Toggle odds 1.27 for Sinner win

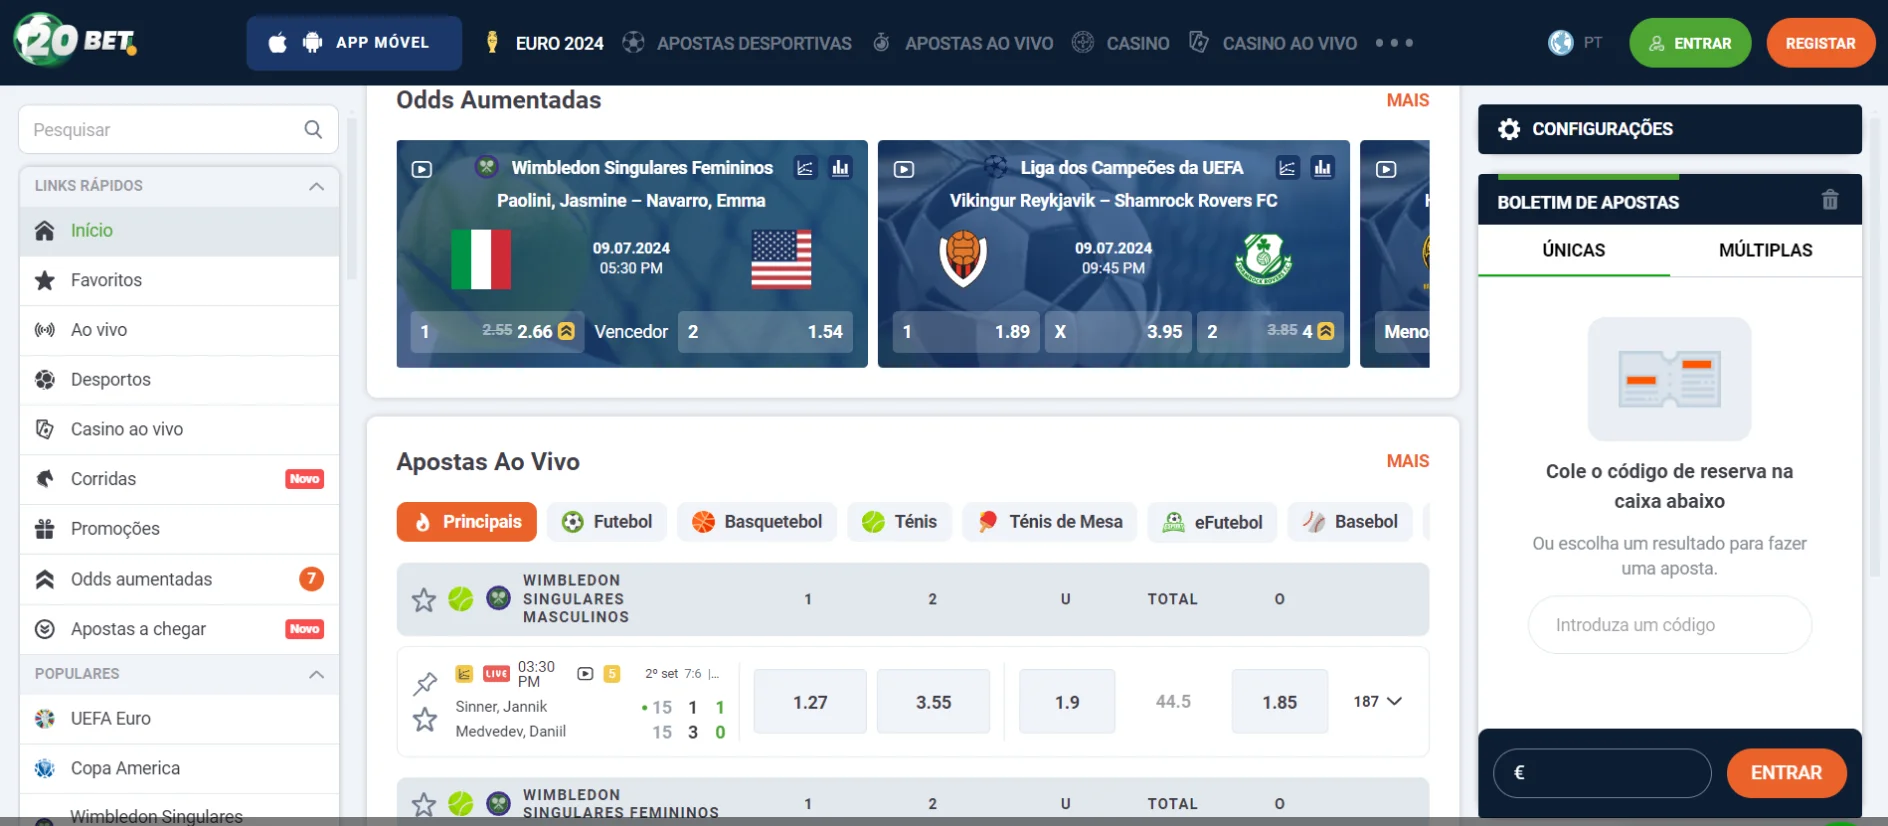click(x=809, y=702)
